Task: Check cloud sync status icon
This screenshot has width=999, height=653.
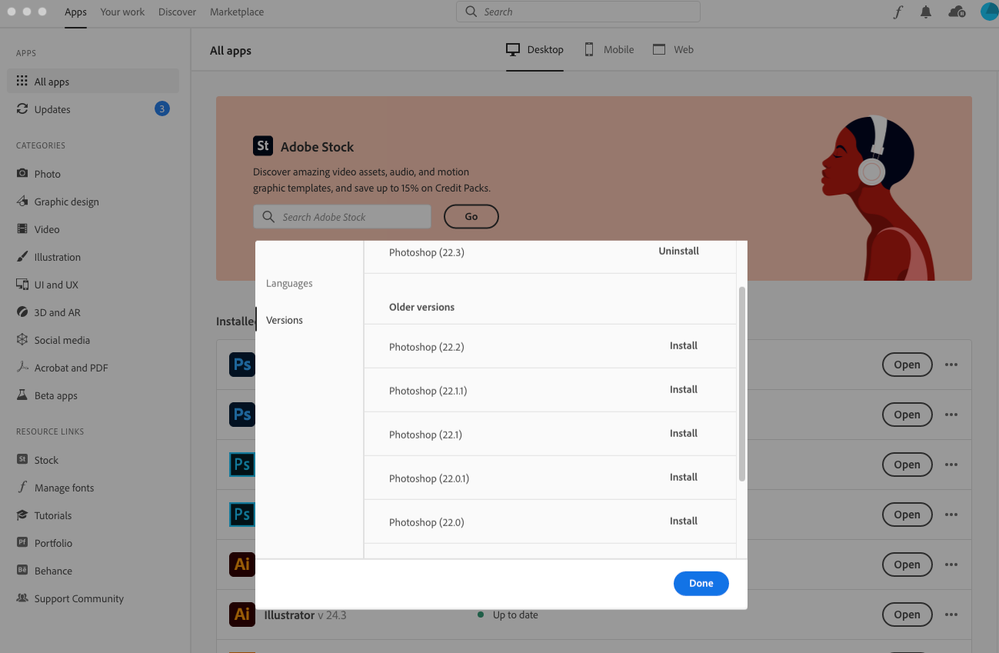Action: (957, 12)
